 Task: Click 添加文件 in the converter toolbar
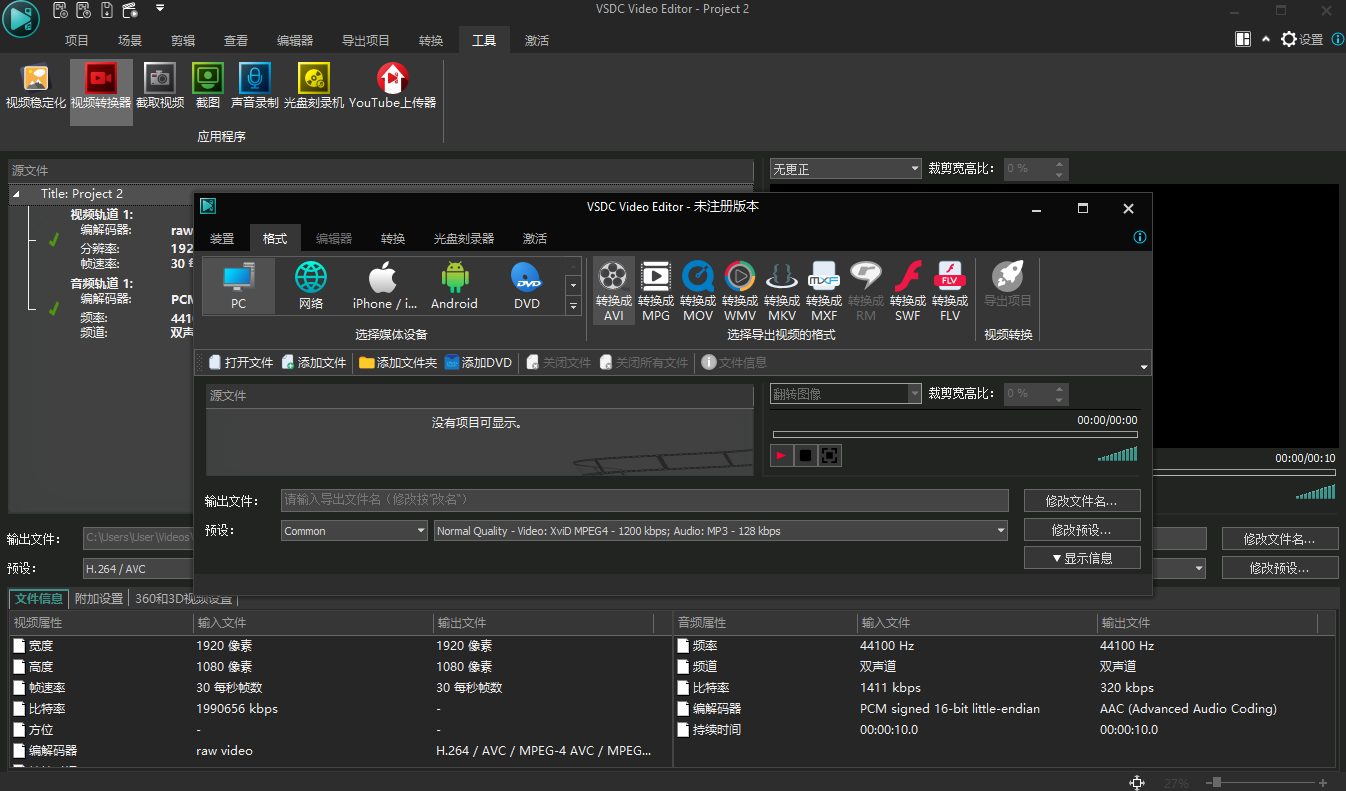point(314,362)
